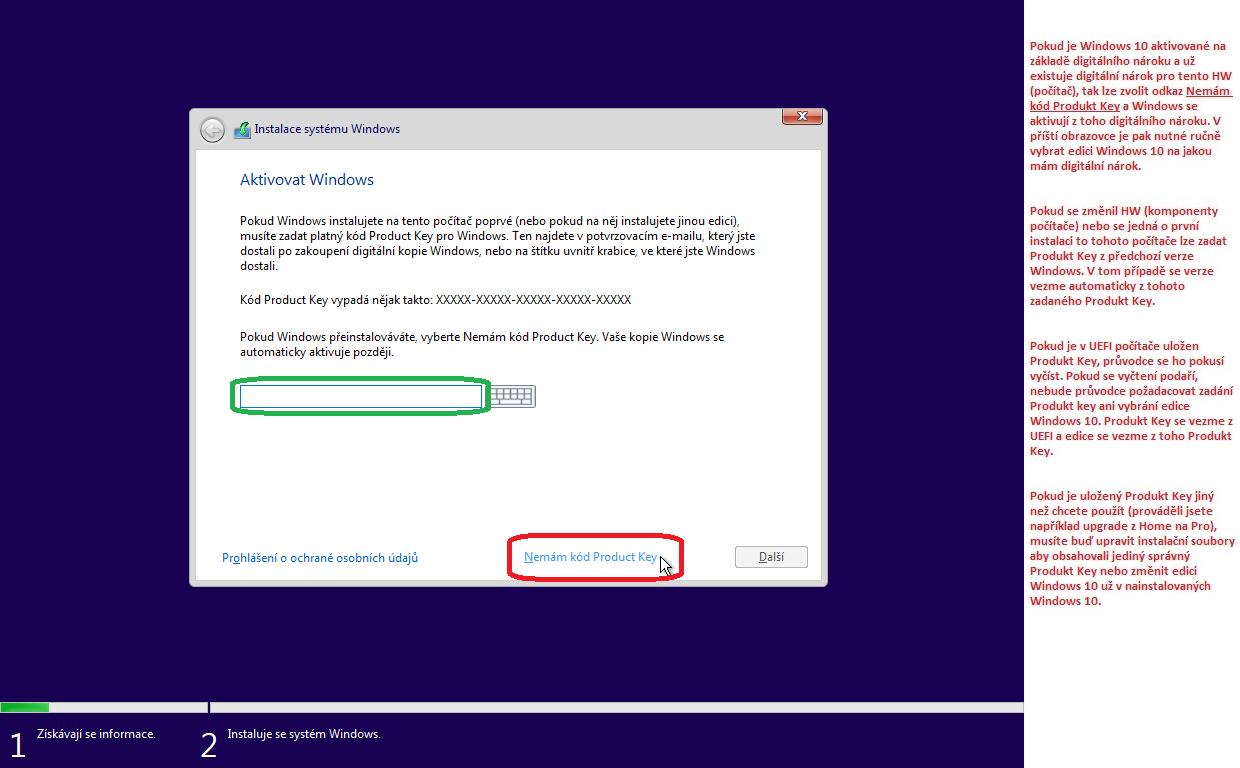The width and height of the screenshot is (1240, 768).
Task: Open the on-screen keyboard icon
Action: click(513, 397)
